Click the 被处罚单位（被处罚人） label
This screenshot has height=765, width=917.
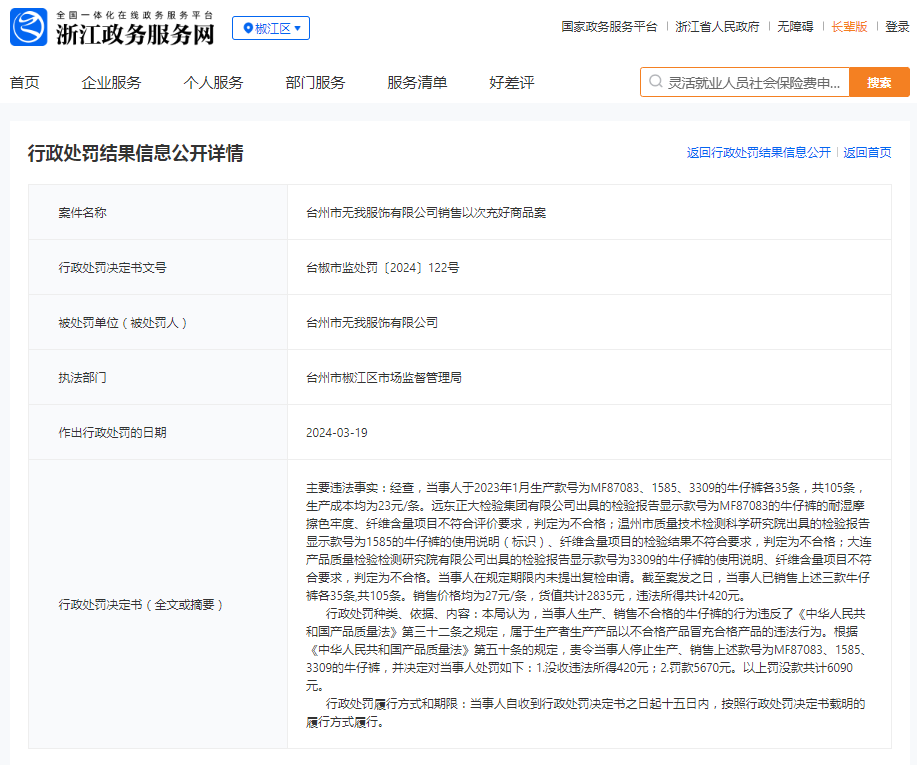pos(123,323)
